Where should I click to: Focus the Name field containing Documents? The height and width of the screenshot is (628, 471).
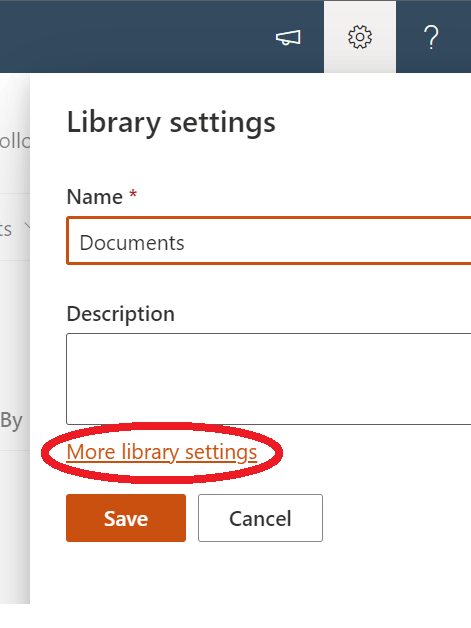point(269,241)
